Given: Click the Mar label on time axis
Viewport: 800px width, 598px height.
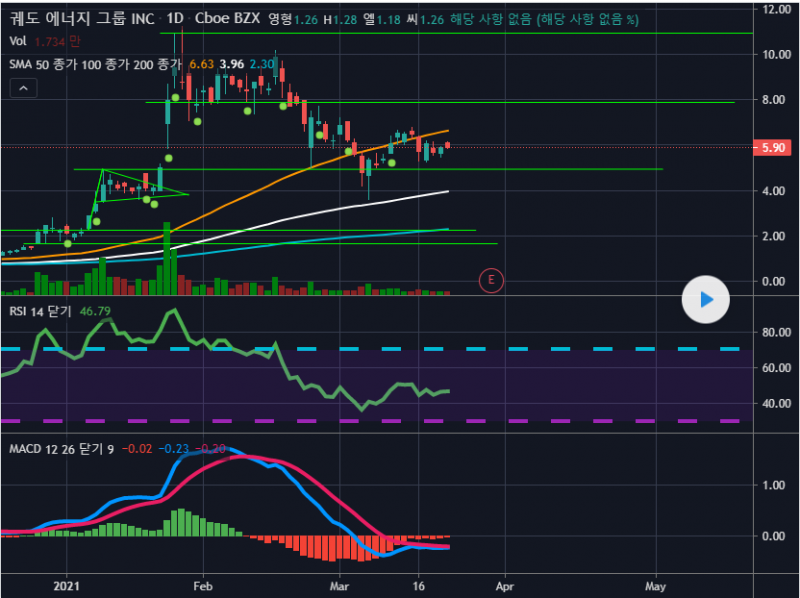Looking at the screenshot, I should [x=339, y=586].
